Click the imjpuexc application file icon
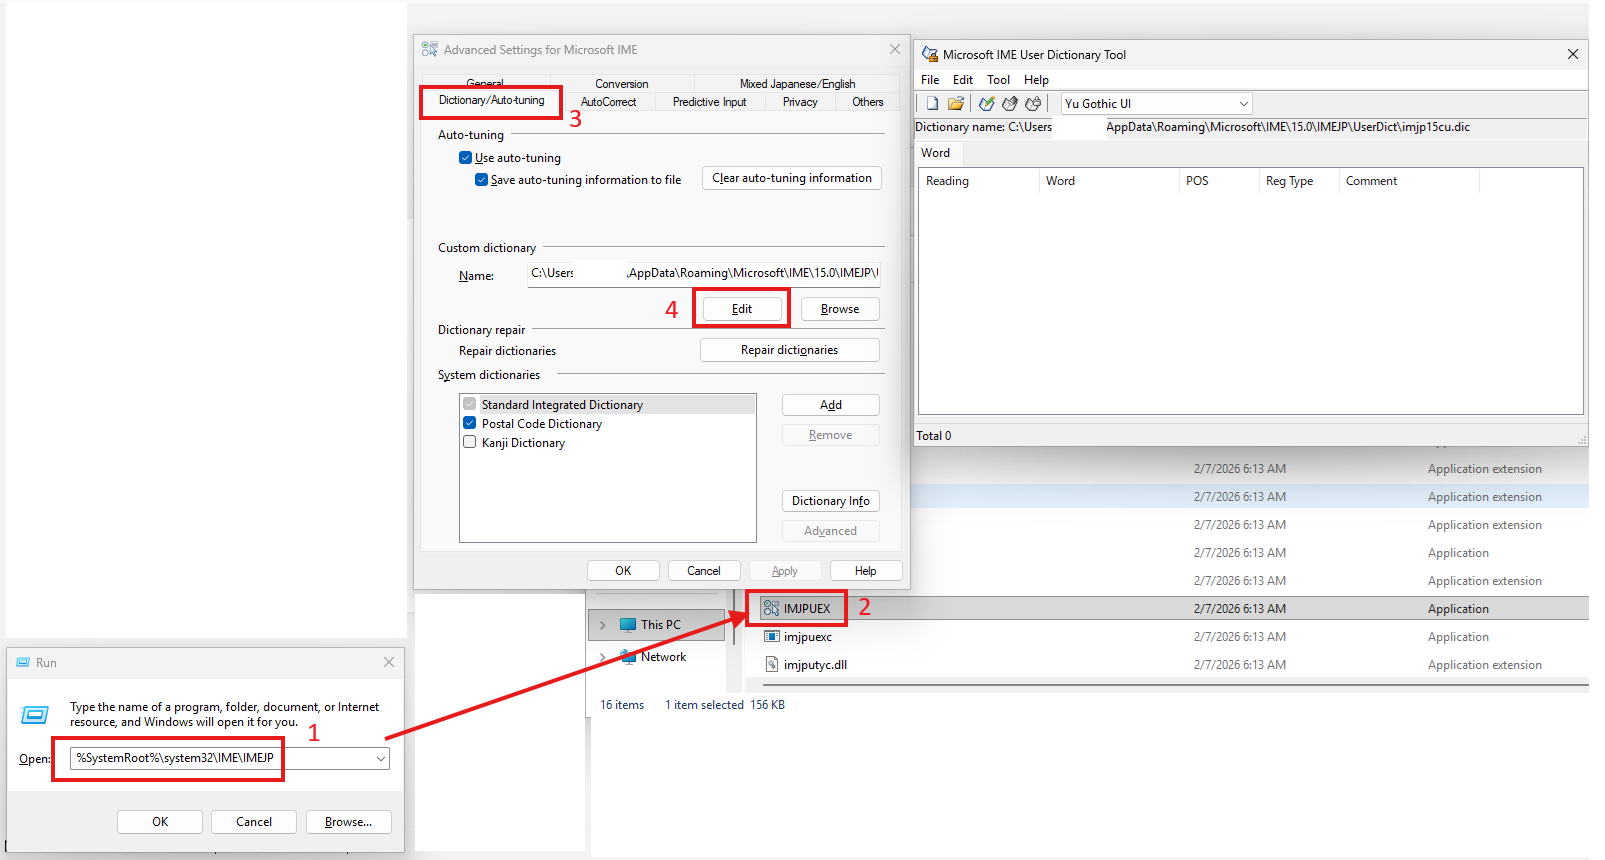The width and height of the screenshot is (1605, 860). click(x=771, y=636)
